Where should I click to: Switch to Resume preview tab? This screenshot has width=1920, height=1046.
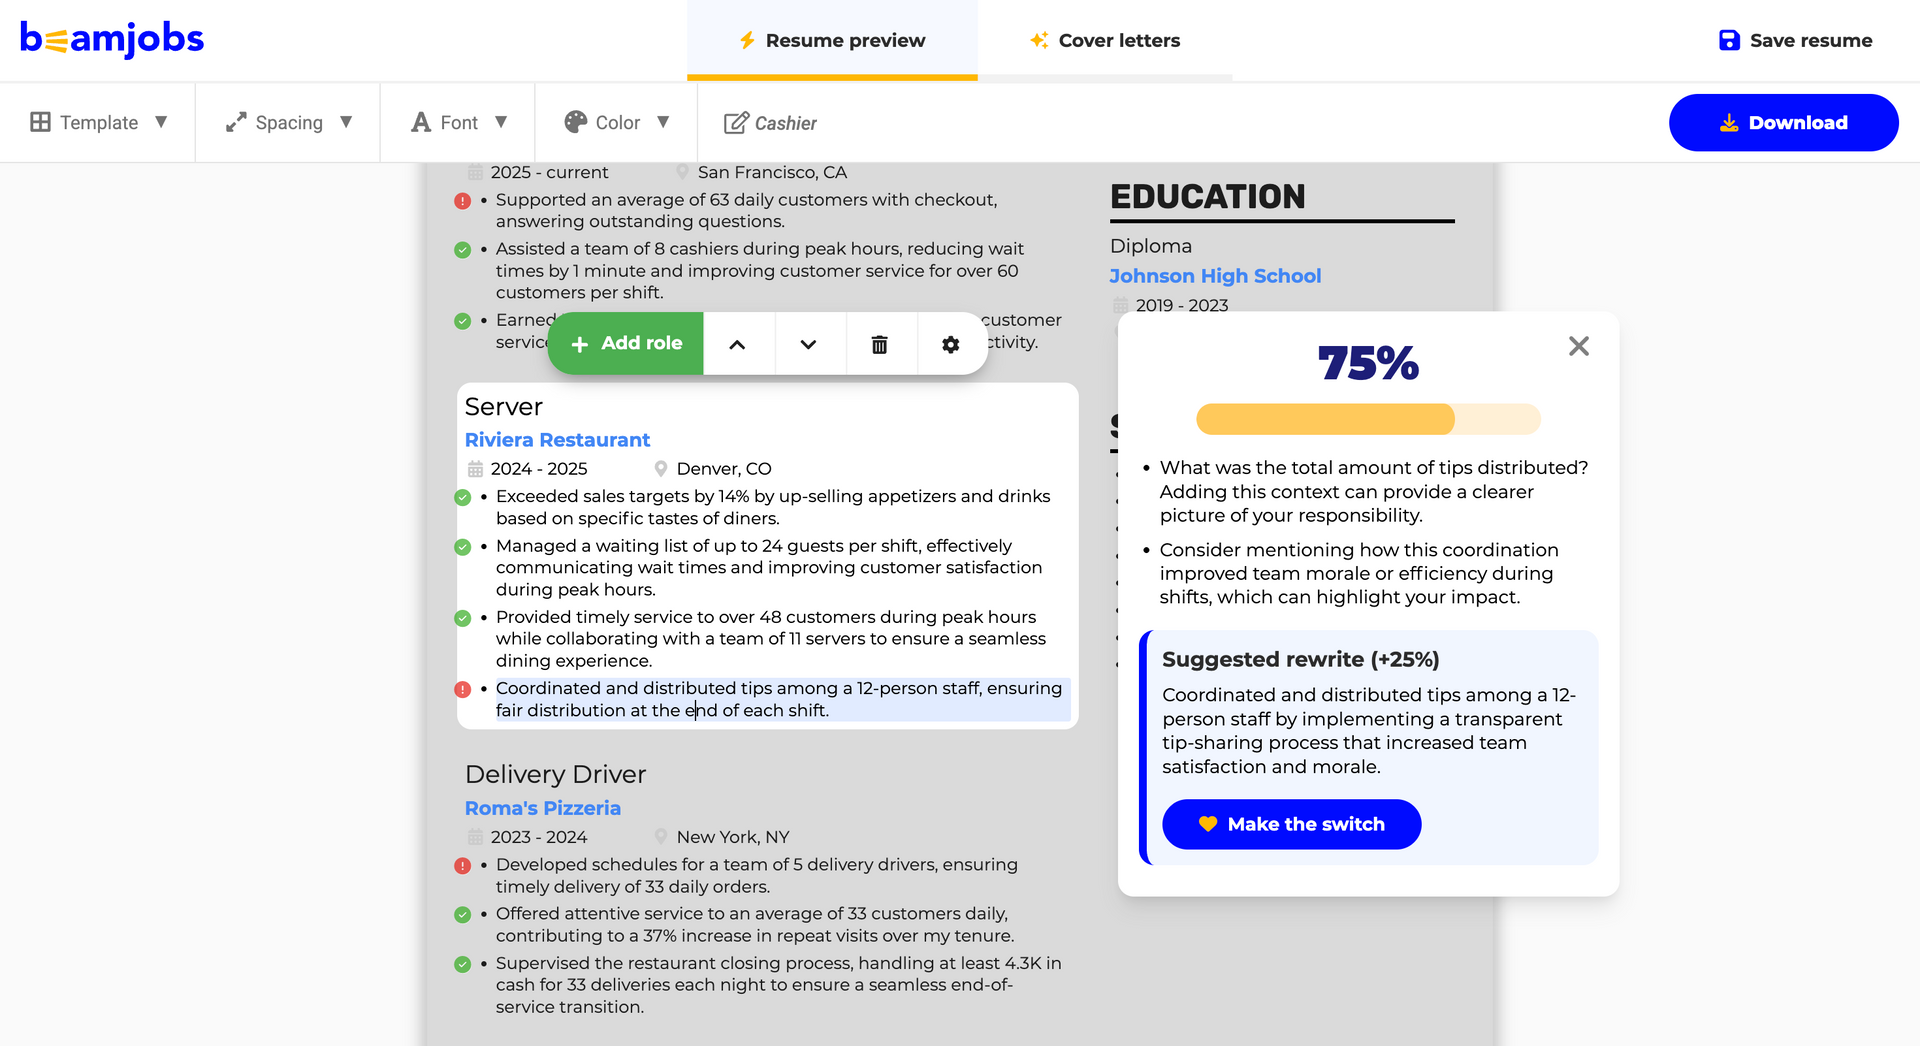[x=832, y=40]
